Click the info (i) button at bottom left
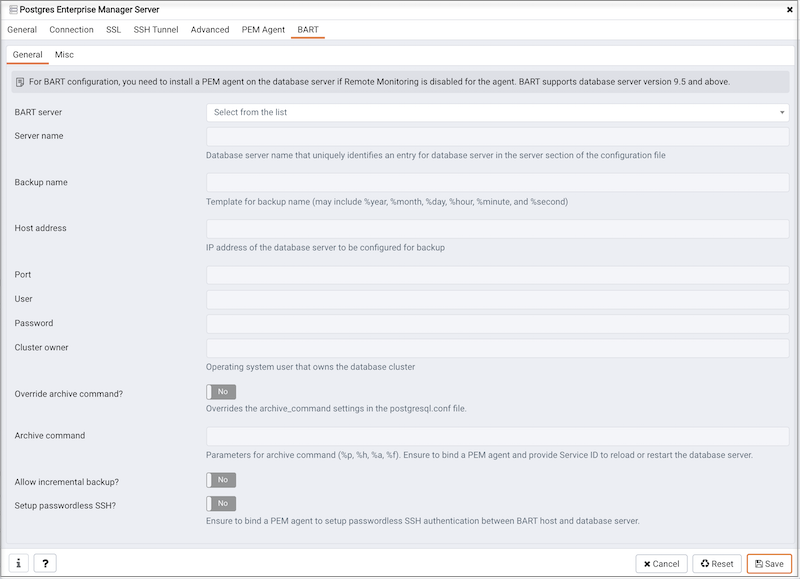The height and width of the screenshot is (579, 800). click(x=18, y=563)
